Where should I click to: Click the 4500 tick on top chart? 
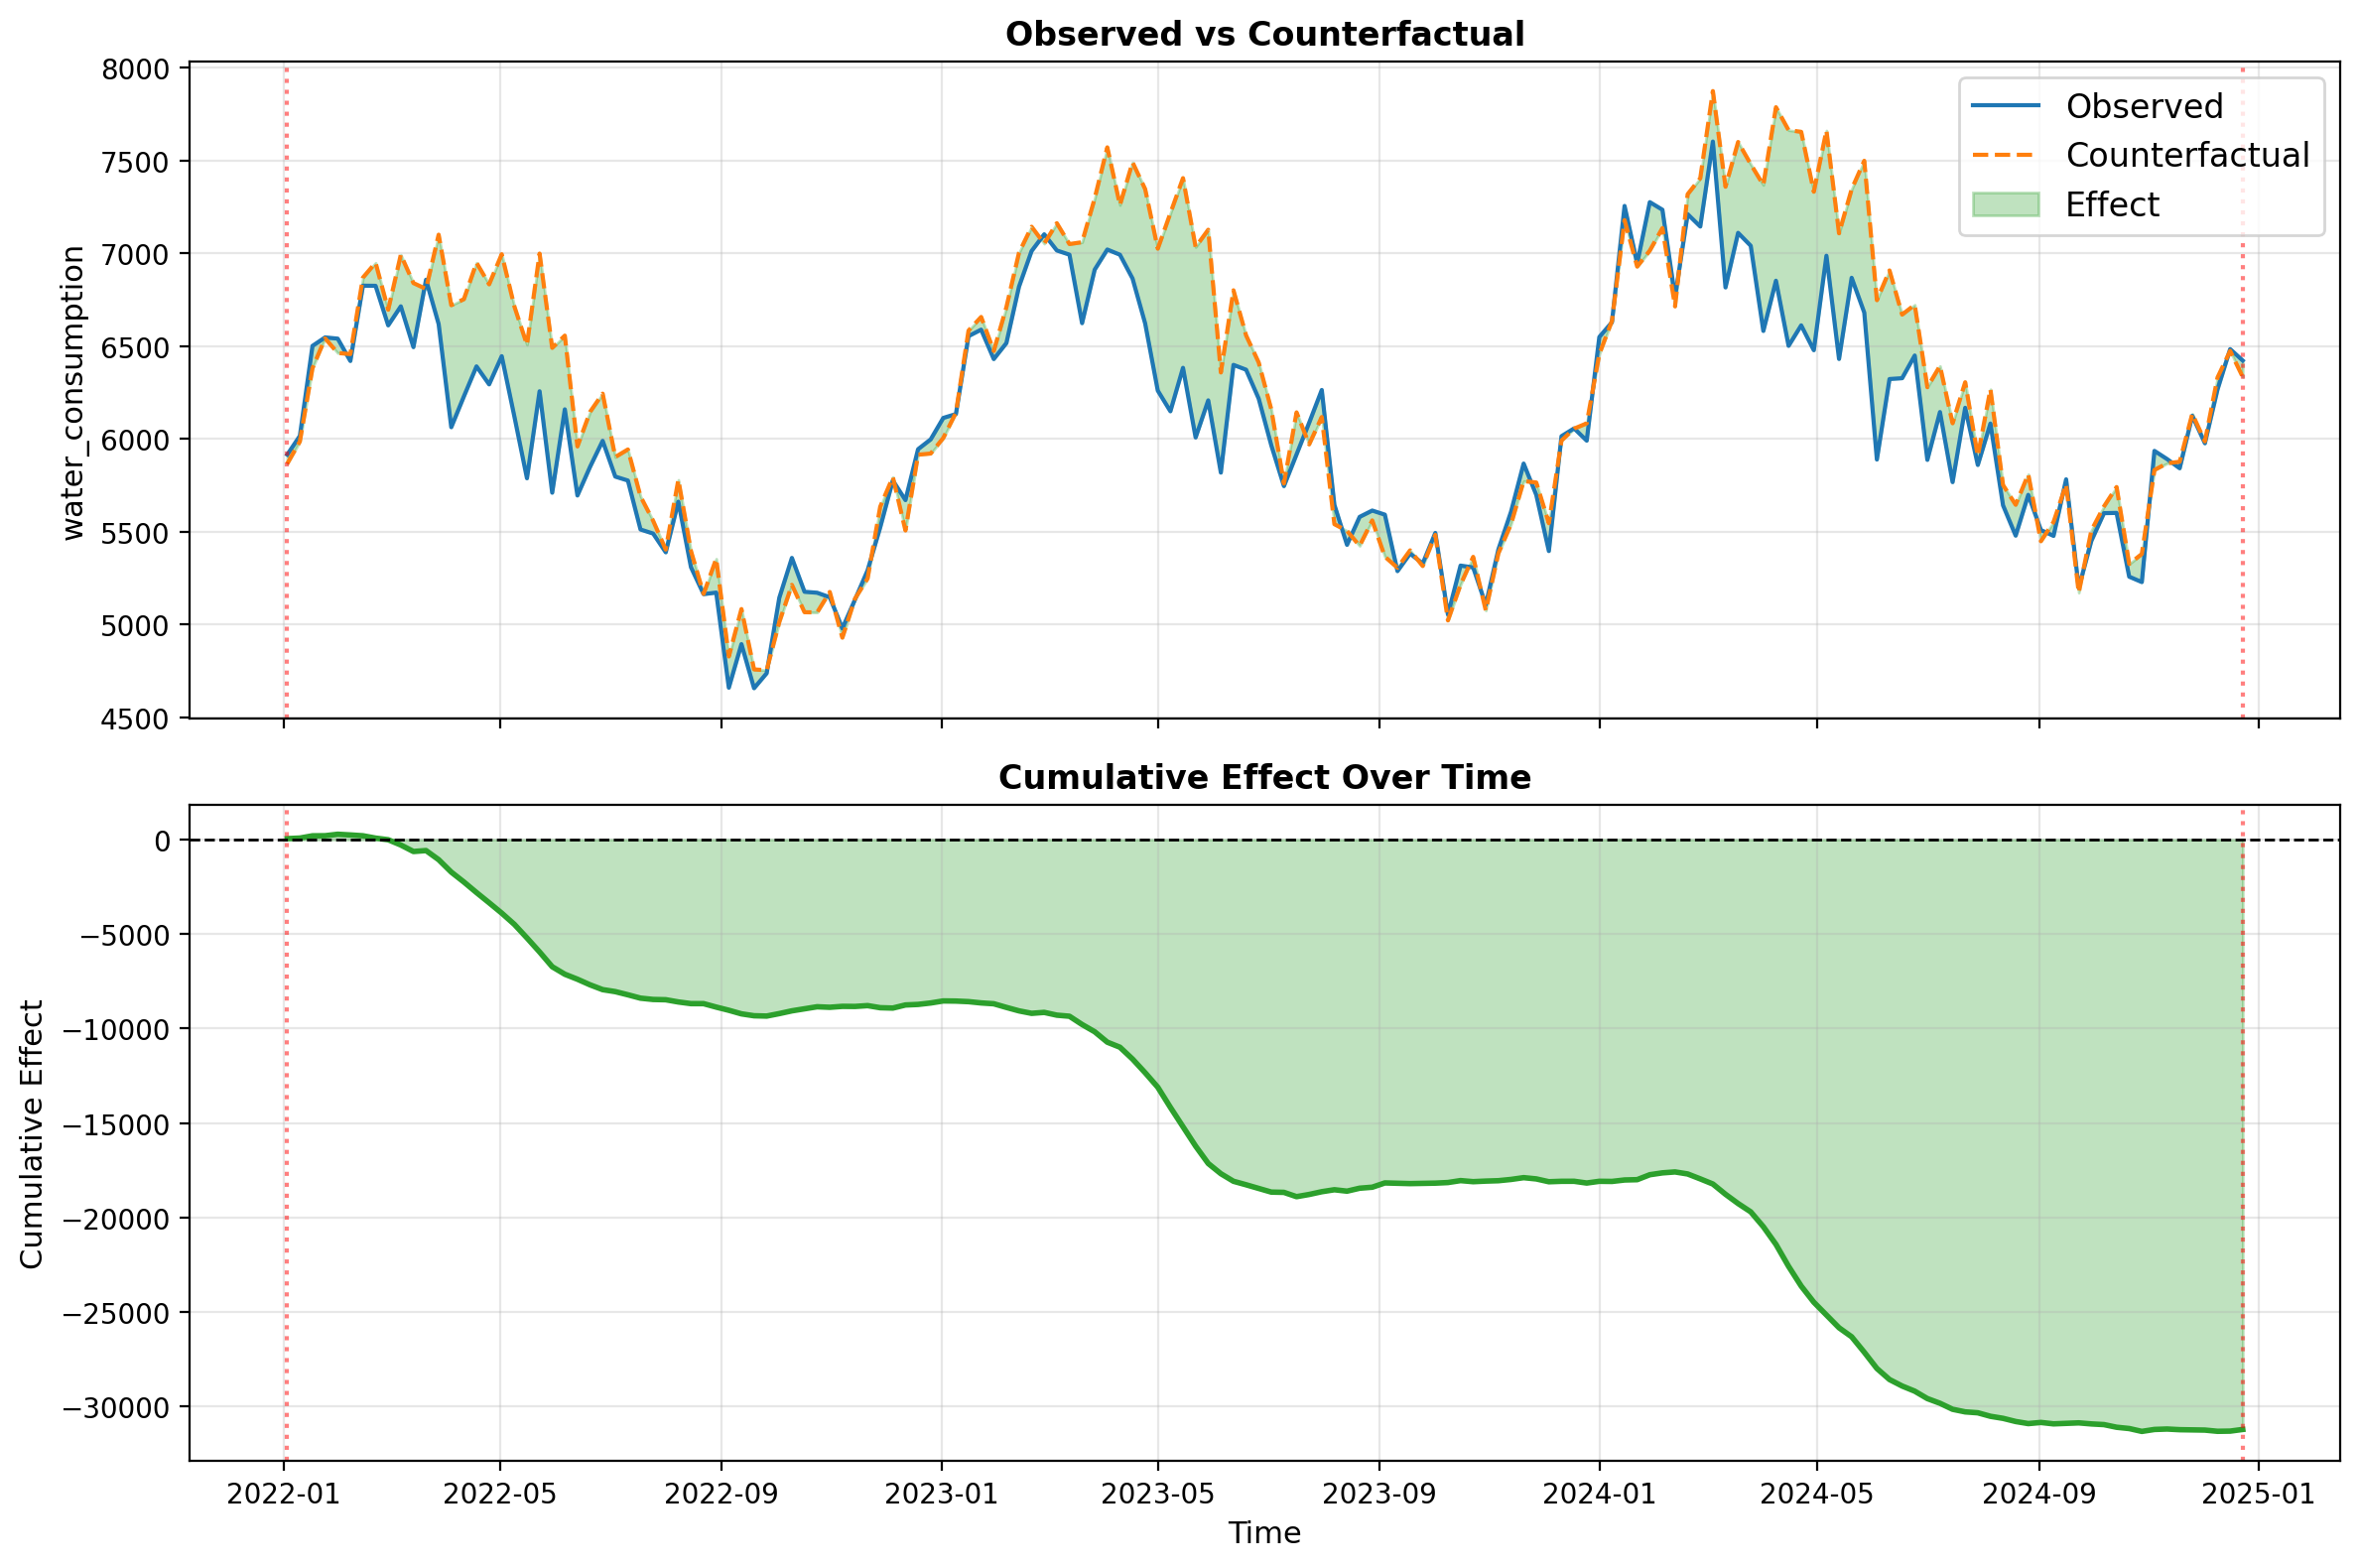[x=135, y=718]
